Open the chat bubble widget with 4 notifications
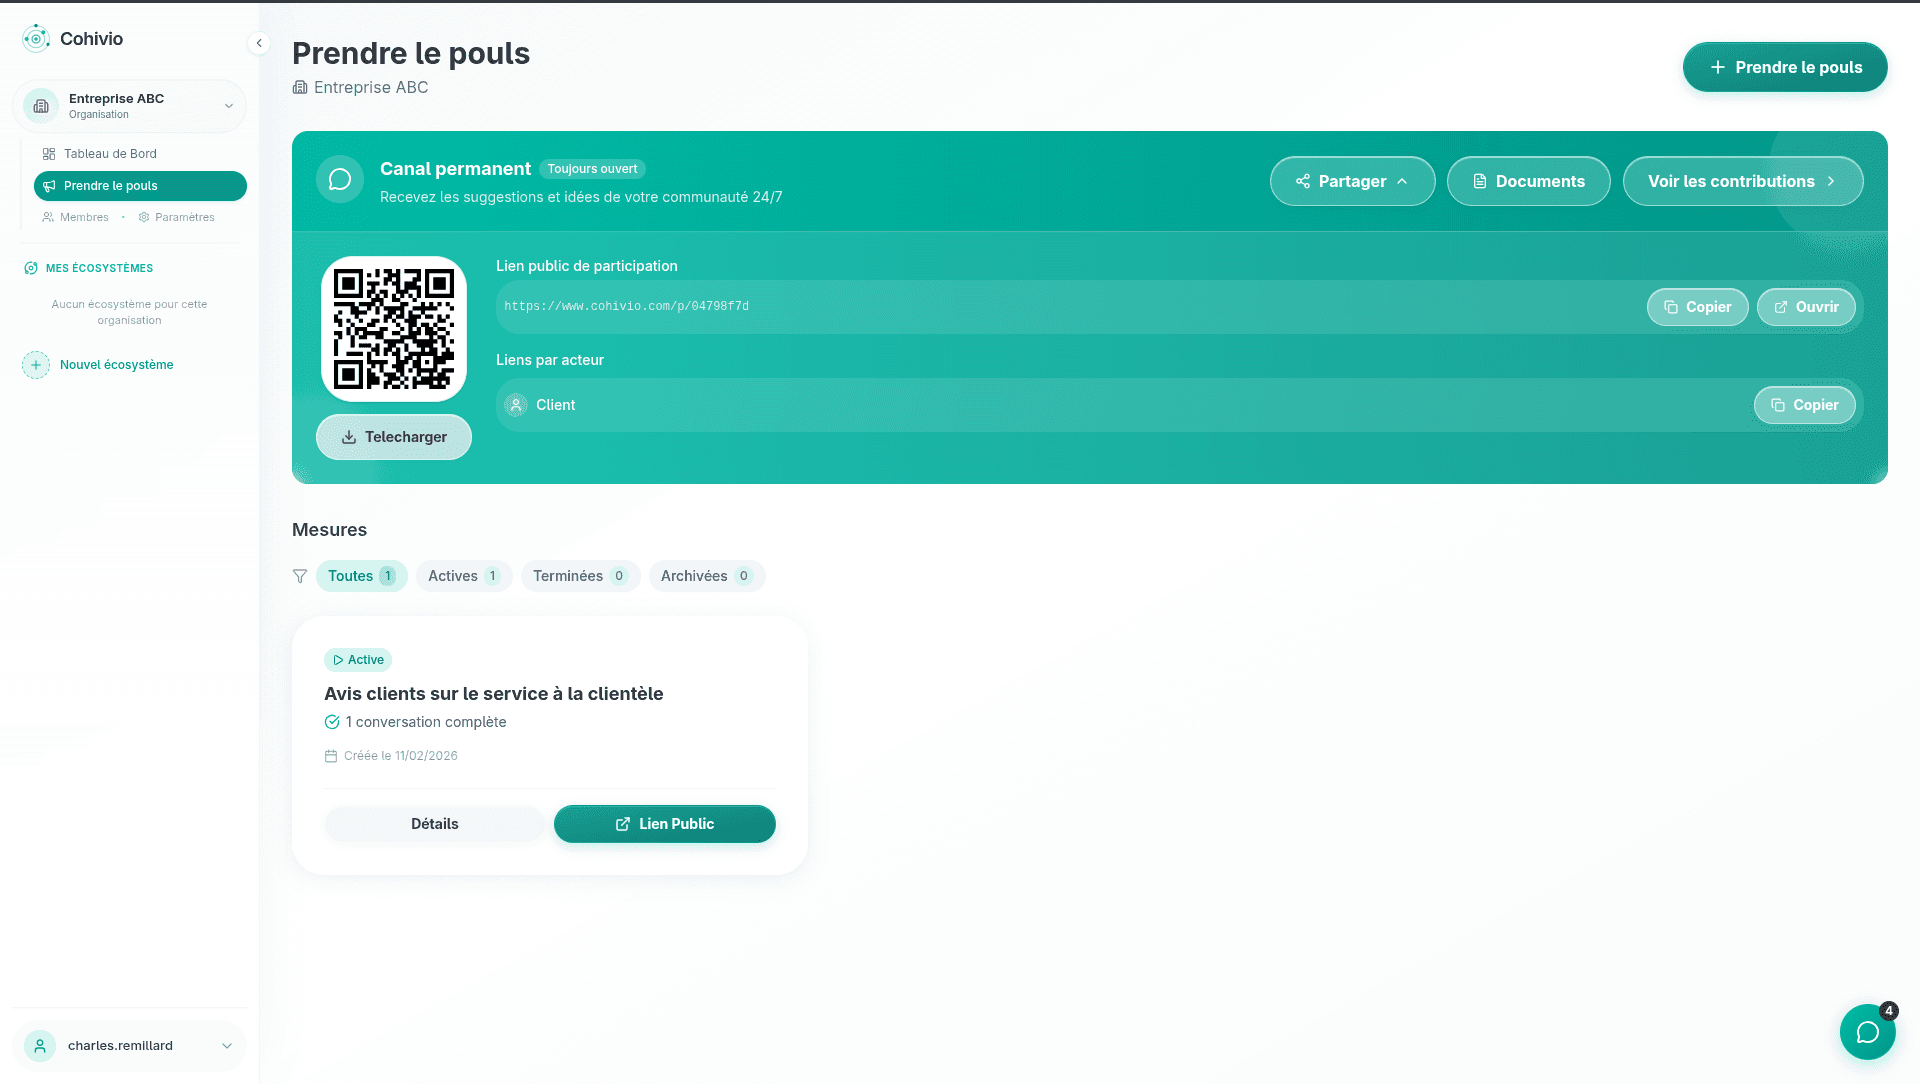 point(1867,1032)
